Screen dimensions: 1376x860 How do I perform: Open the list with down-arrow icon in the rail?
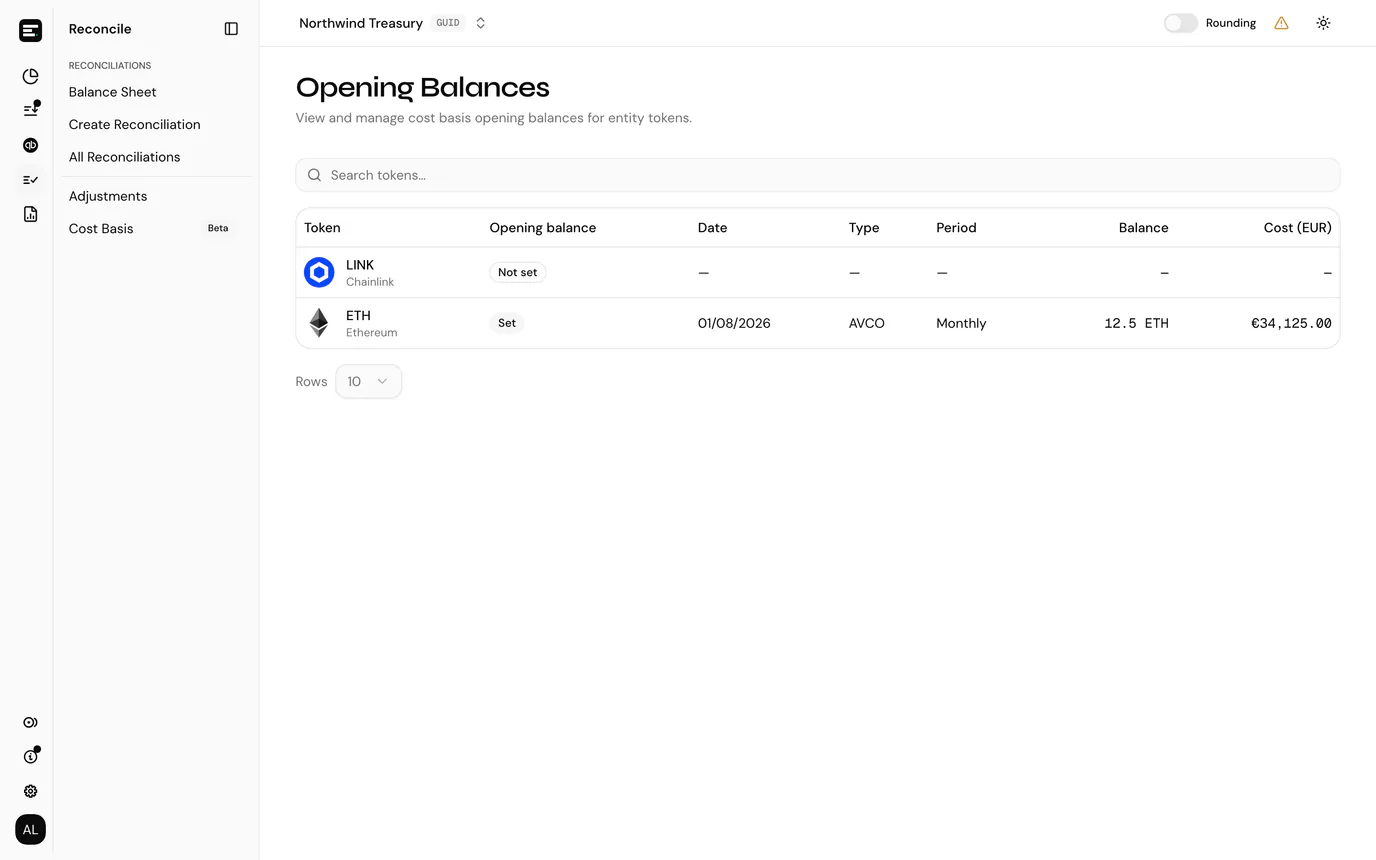point(30,110)
